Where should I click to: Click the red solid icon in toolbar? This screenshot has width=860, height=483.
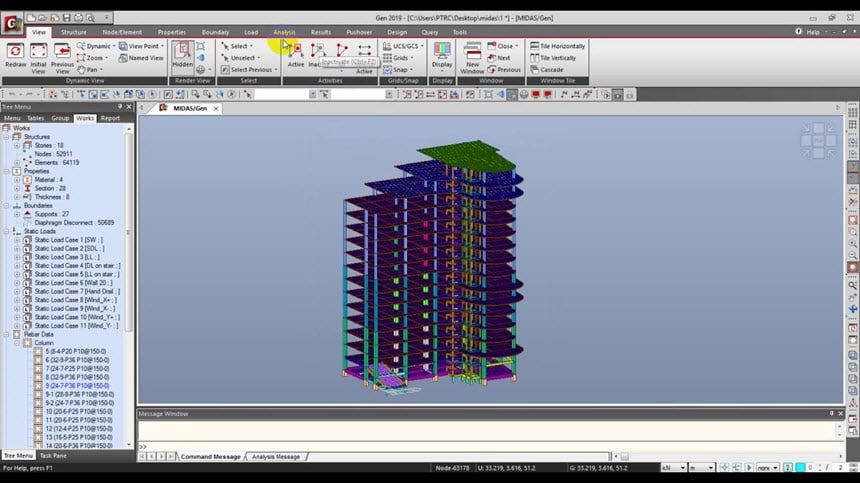(536, 95)
